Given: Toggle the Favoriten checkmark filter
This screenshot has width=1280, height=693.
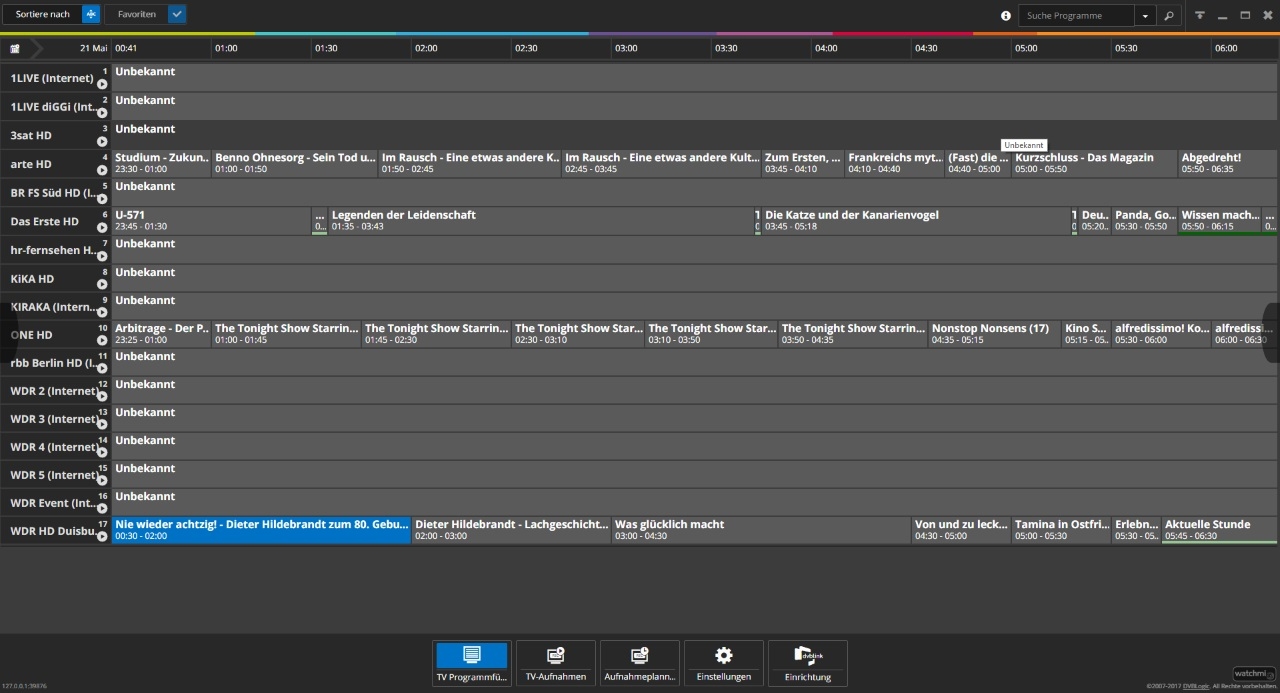Looking at the screenshot, I should pos(176,14).
